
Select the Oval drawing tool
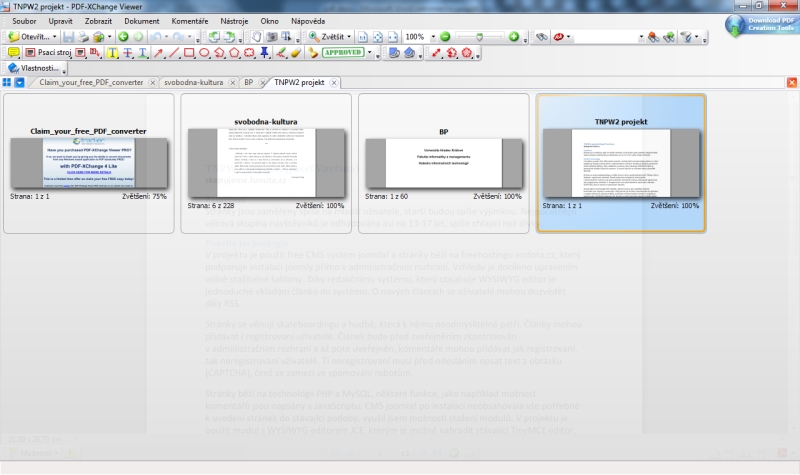click(x=204, y=53)
